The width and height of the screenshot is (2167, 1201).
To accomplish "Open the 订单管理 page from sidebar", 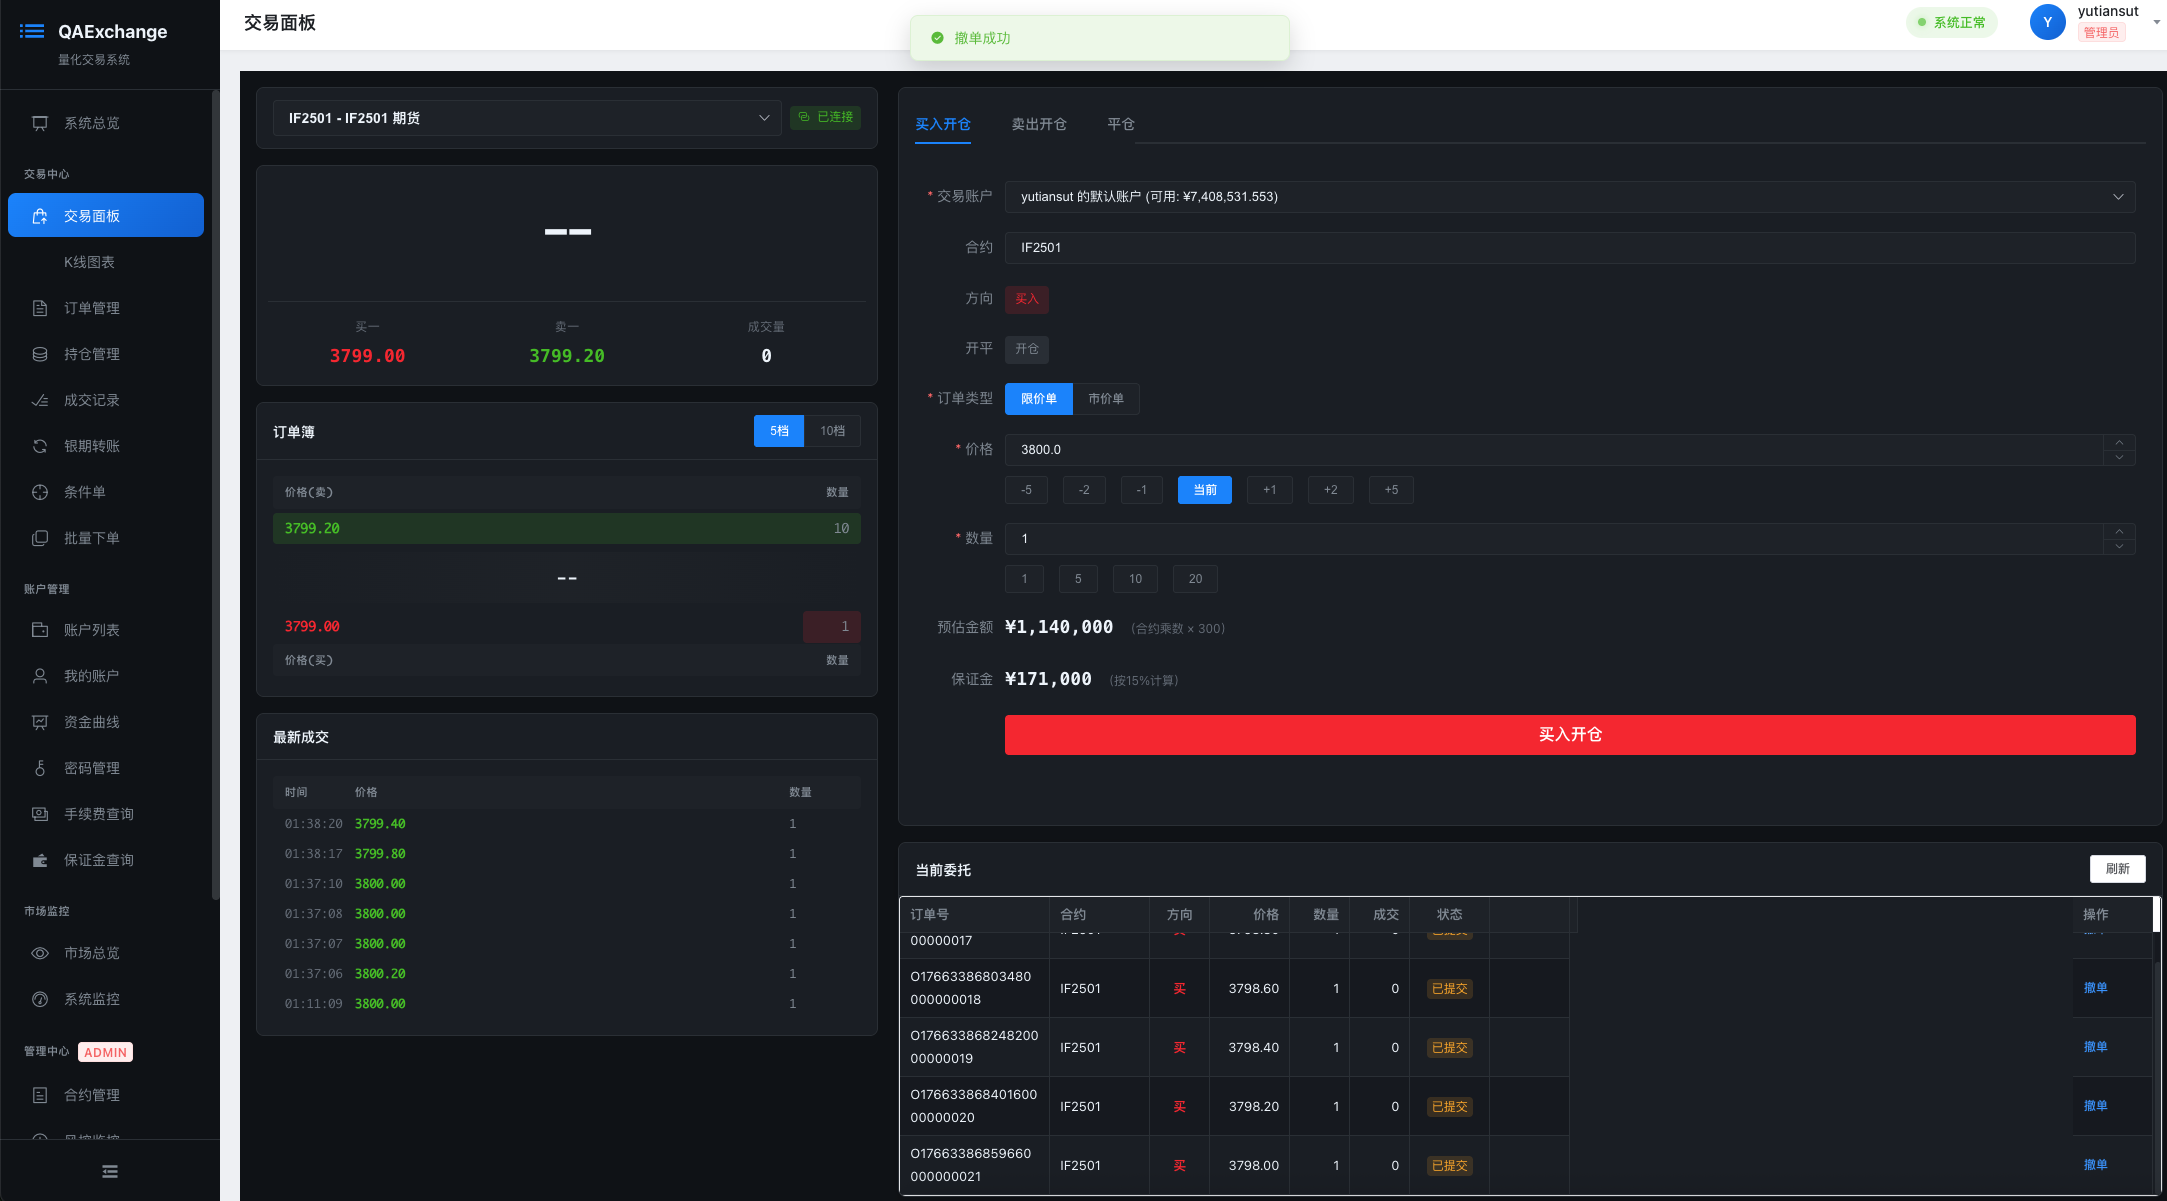I will pyautogui.click(x=90, y=307).
